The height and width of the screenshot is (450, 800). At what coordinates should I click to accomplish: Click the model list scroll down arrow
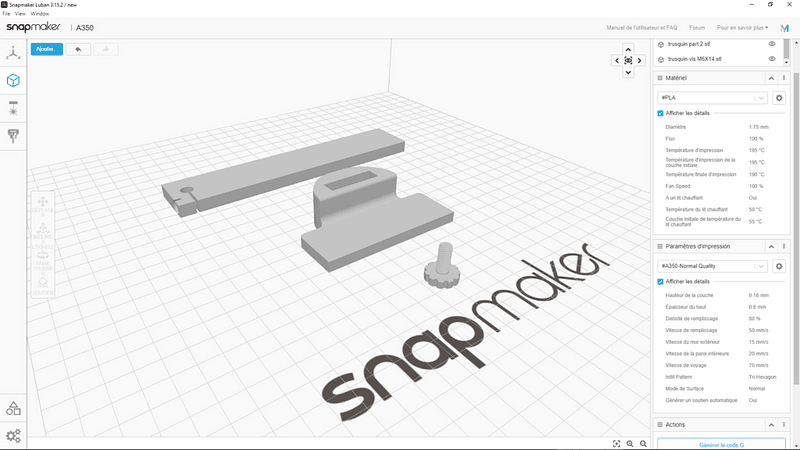[786, 62]
